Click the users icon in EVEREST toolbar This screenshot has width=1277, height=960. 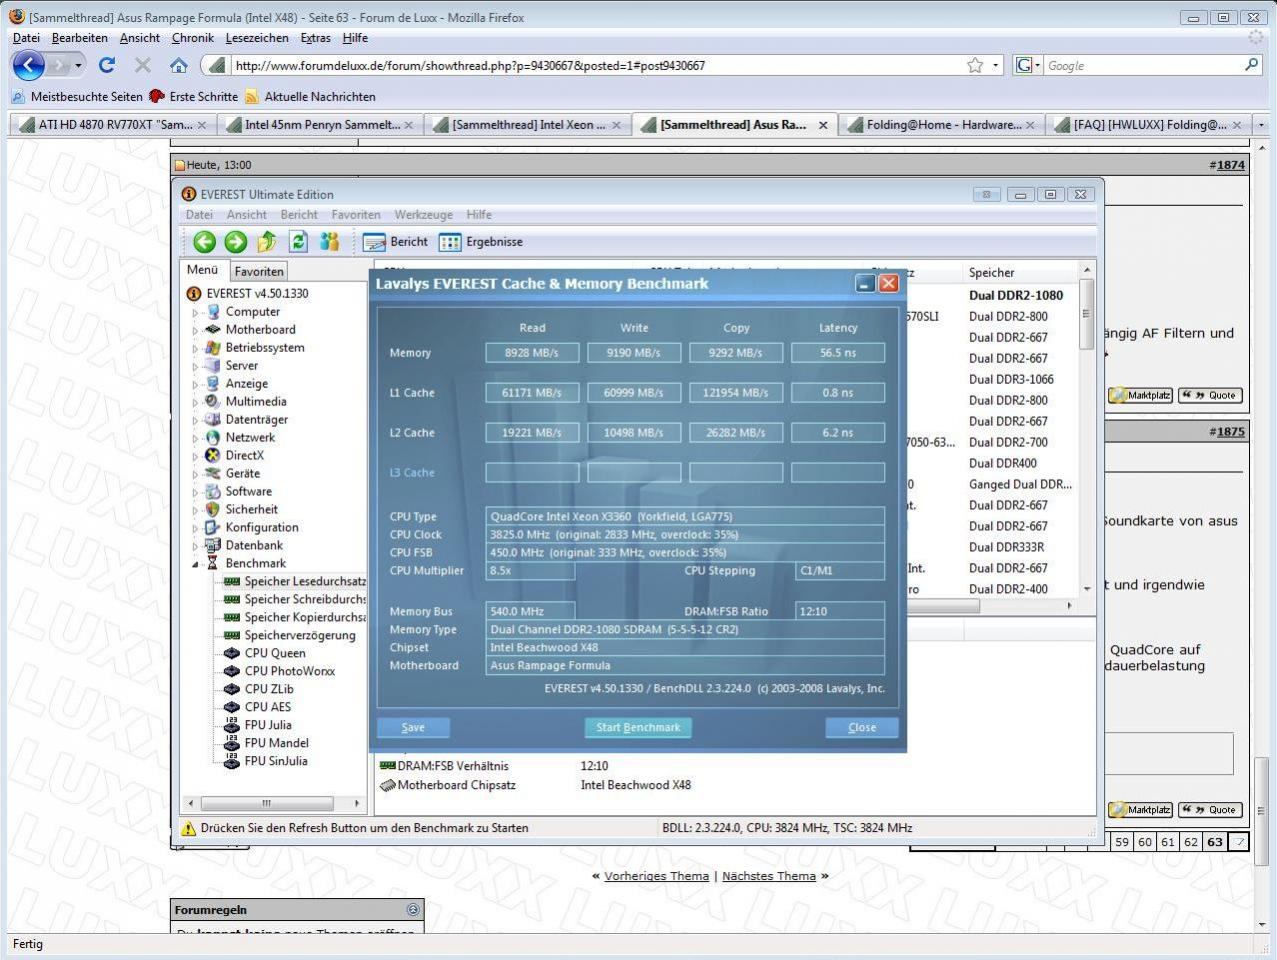[329, 241]
